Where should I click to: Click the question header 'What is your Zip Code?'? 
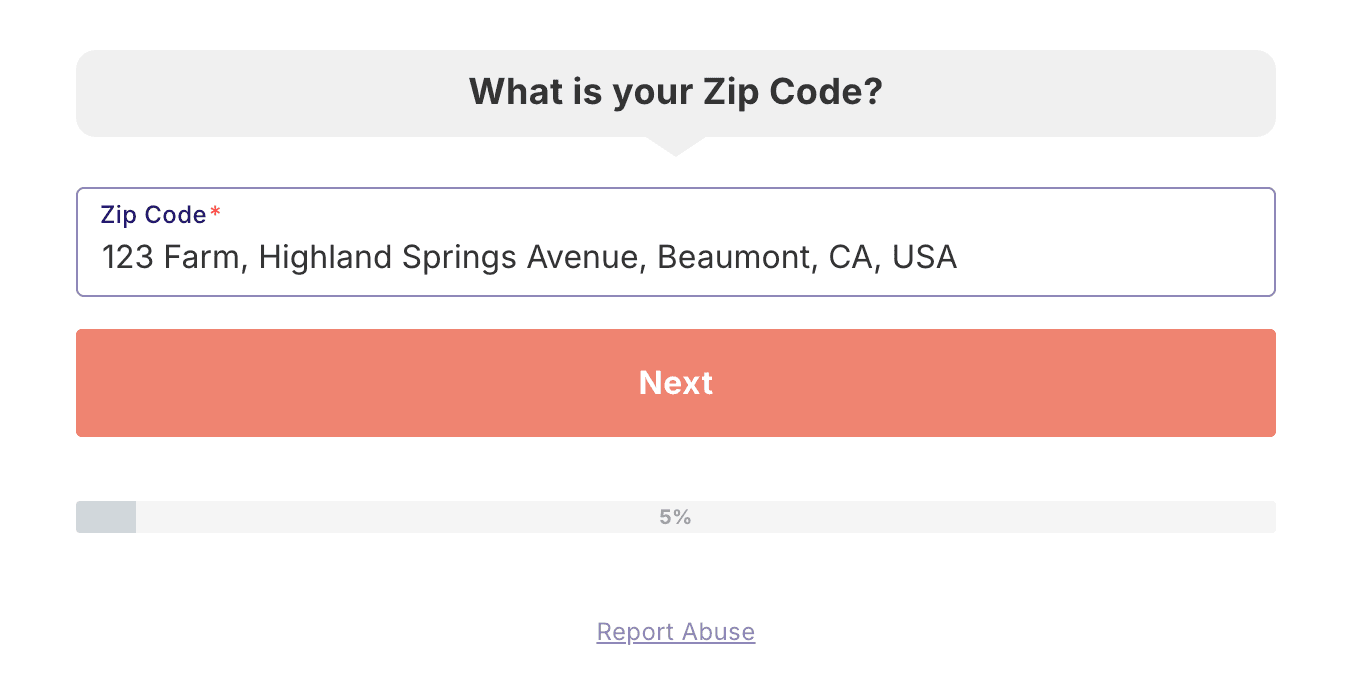[x=675, y=91]
